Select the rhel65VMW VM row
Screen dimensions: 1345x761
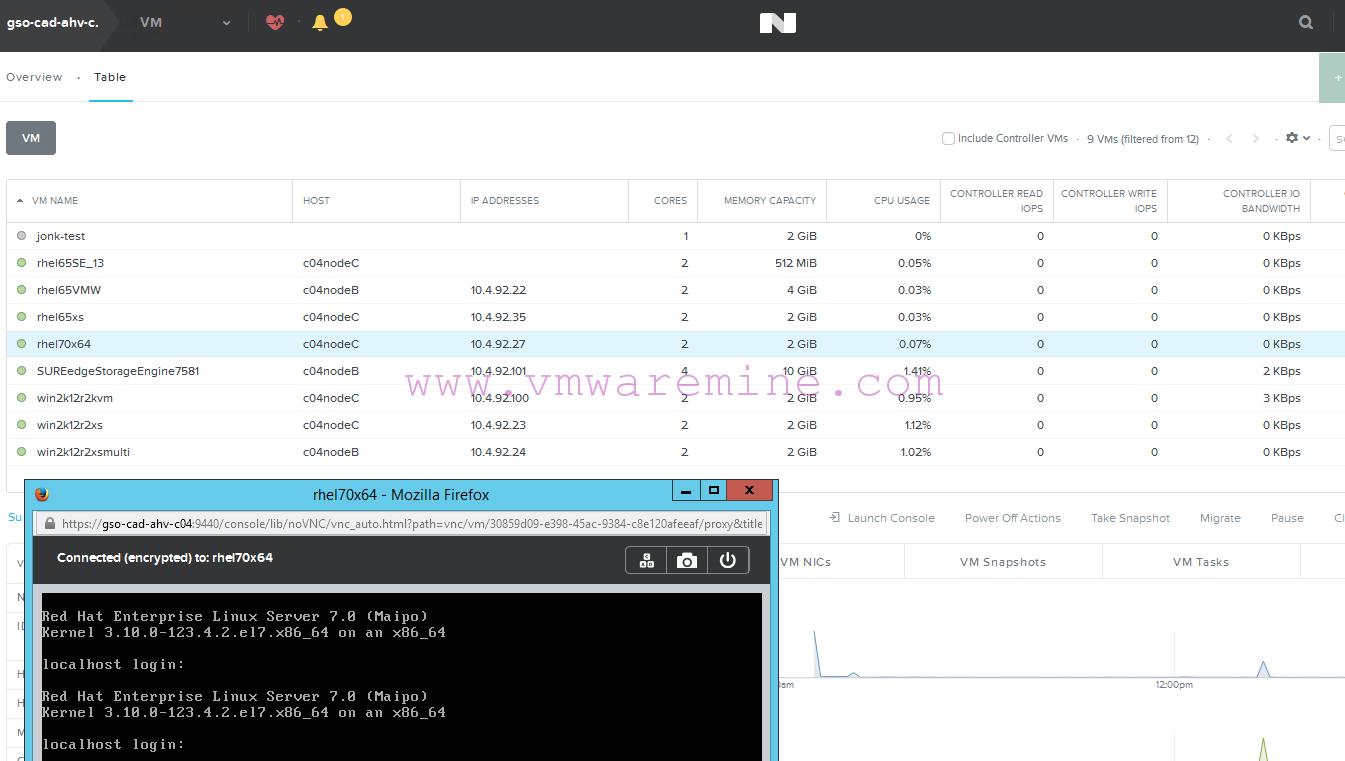pyautogui.click(x=675, y=290)
